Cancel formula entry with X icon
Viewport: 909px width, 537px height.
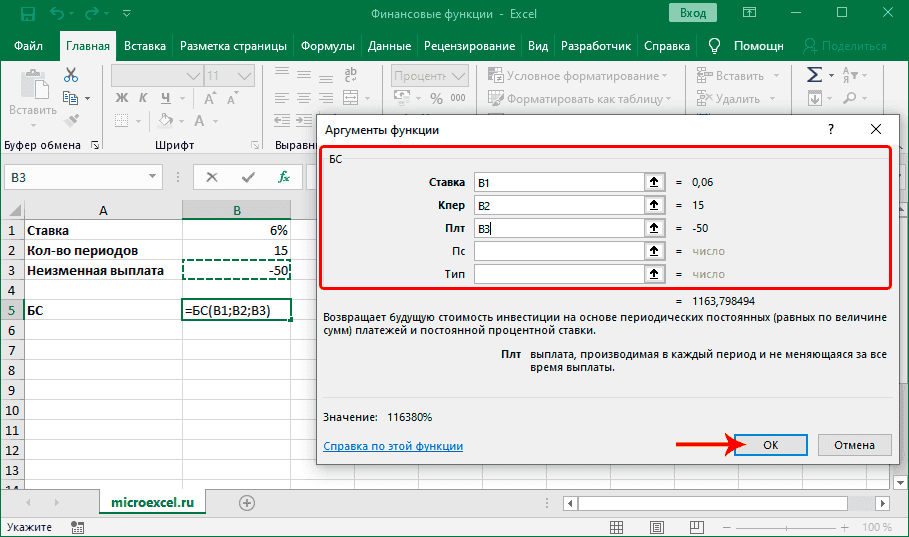(x=212, y=177)
